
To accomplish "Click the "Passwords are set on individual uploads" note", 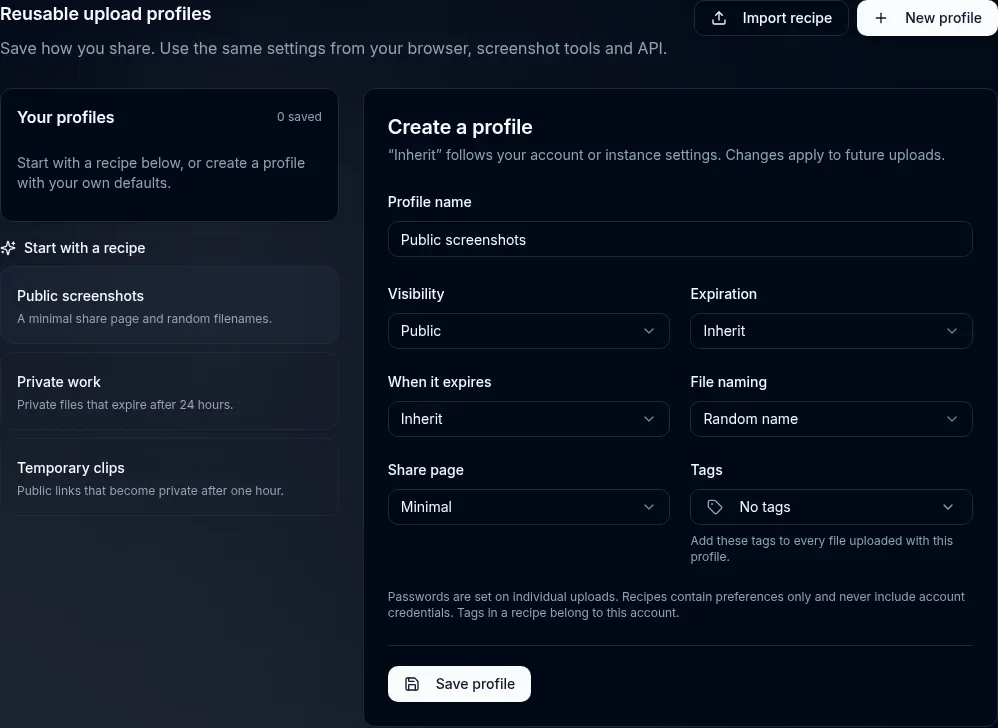I will pyautogui.click(x=676, y=605).
